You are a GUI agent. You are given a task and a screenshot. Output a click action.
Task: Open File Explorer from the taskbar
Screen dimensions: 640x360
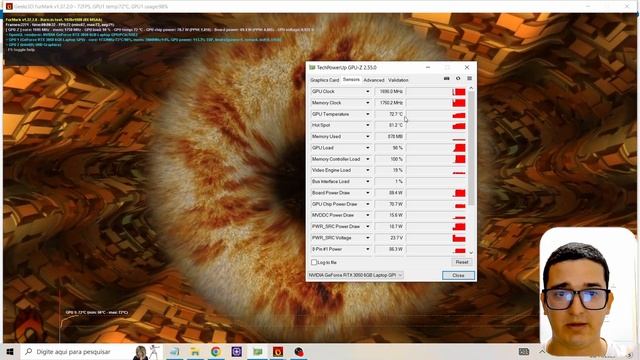[x=195, y=351]
